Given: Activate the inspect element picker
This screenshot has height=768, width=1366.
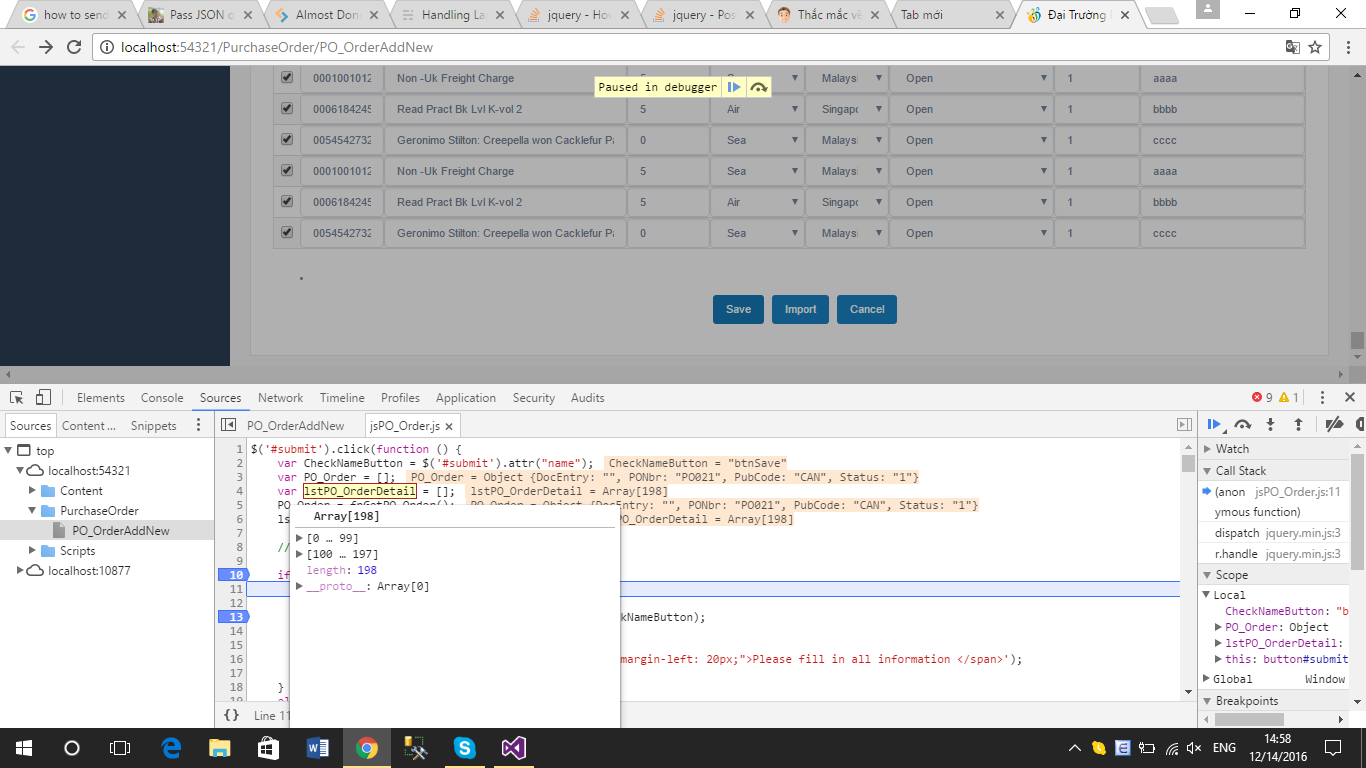Looking at the screenshot, I should (x=18, y=398).
